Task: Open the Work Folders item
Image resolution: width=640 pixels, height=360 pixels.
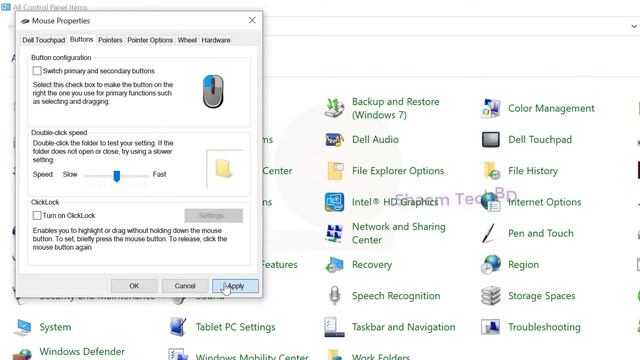Action: [381, 357]
